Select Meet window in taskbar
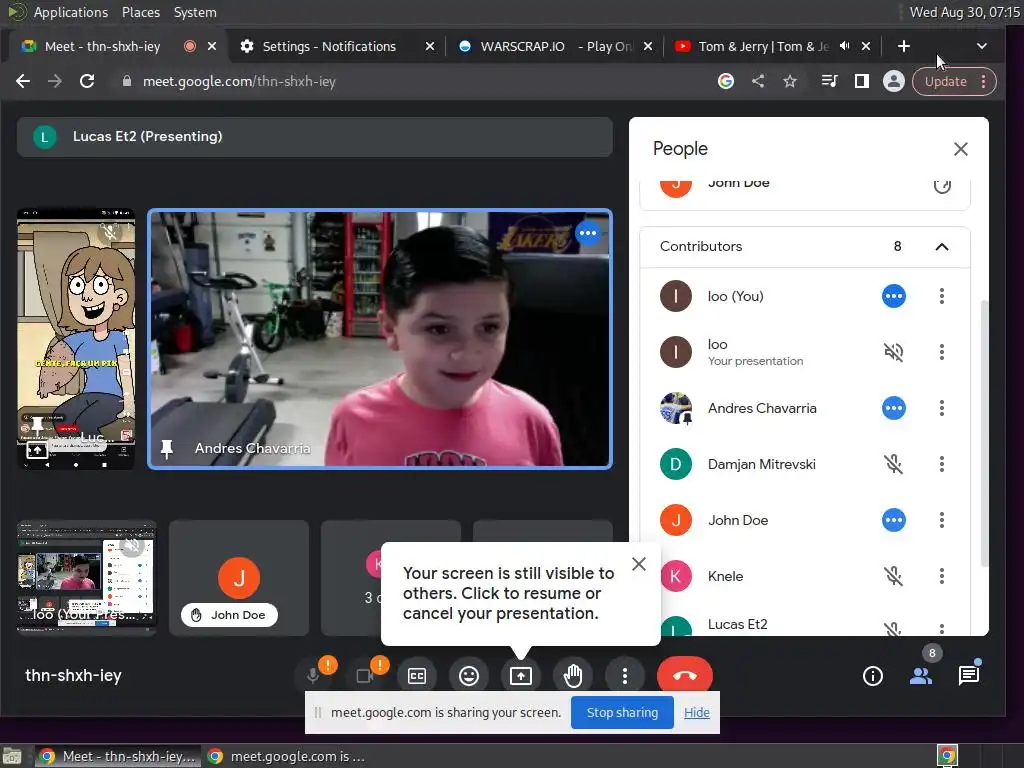 tap(117, 756)
